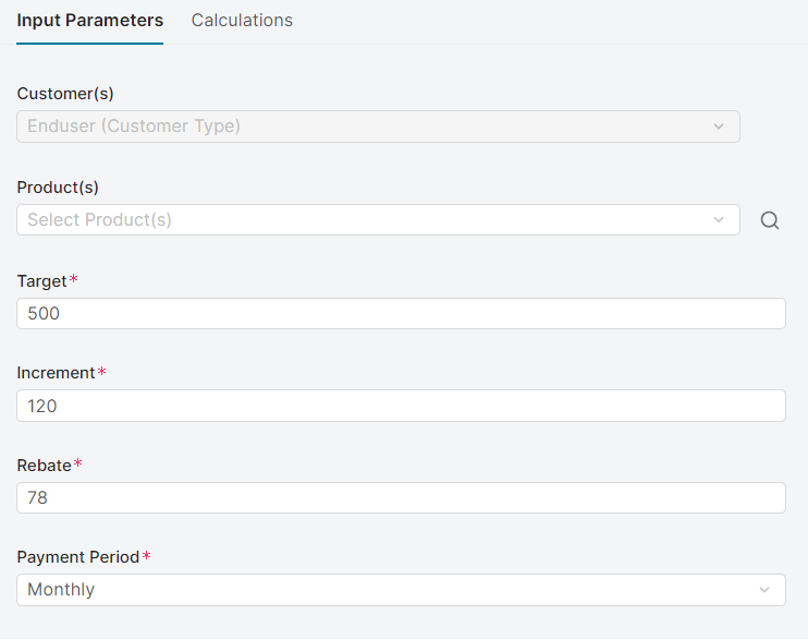The height and width of the screenshot is (640, 808).
Task: Click the Product(s) field label
Action: click(58, 187)
